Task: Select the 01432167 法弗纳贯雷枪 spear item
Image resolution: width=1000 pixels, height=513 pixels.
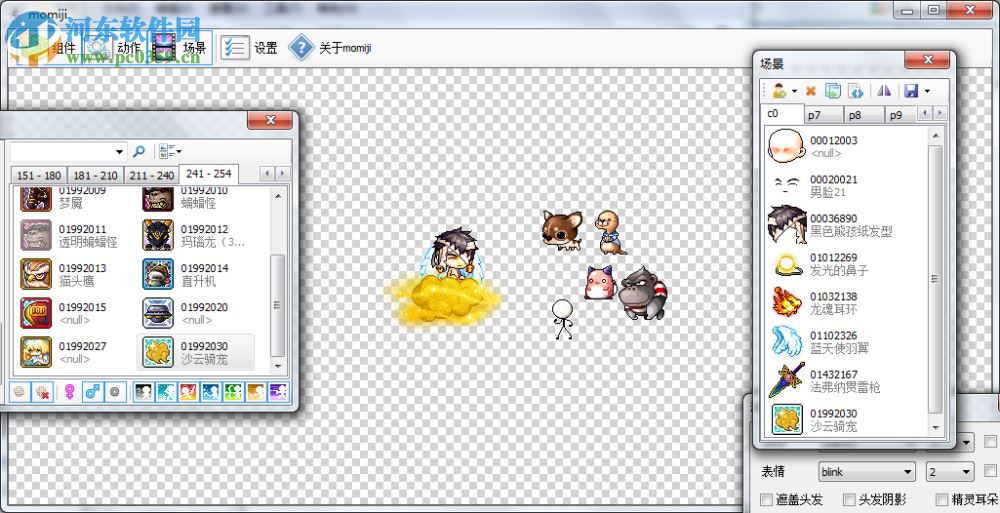Action: [x=846, y=380]
